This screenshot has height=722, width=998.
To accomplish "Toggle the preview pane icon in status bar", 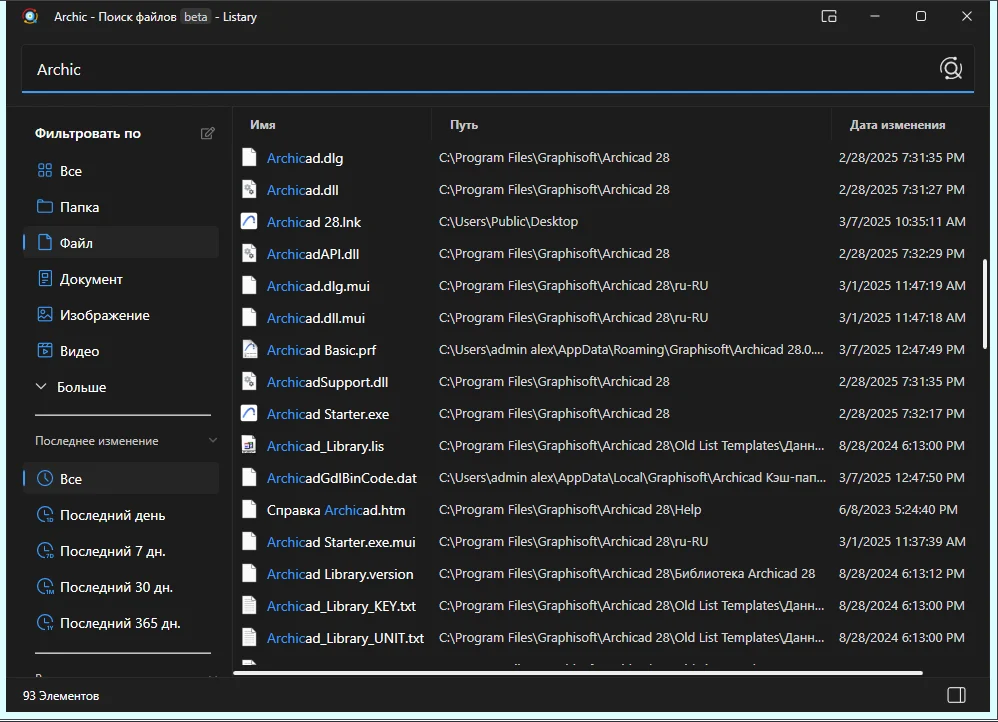I will 955,695.
